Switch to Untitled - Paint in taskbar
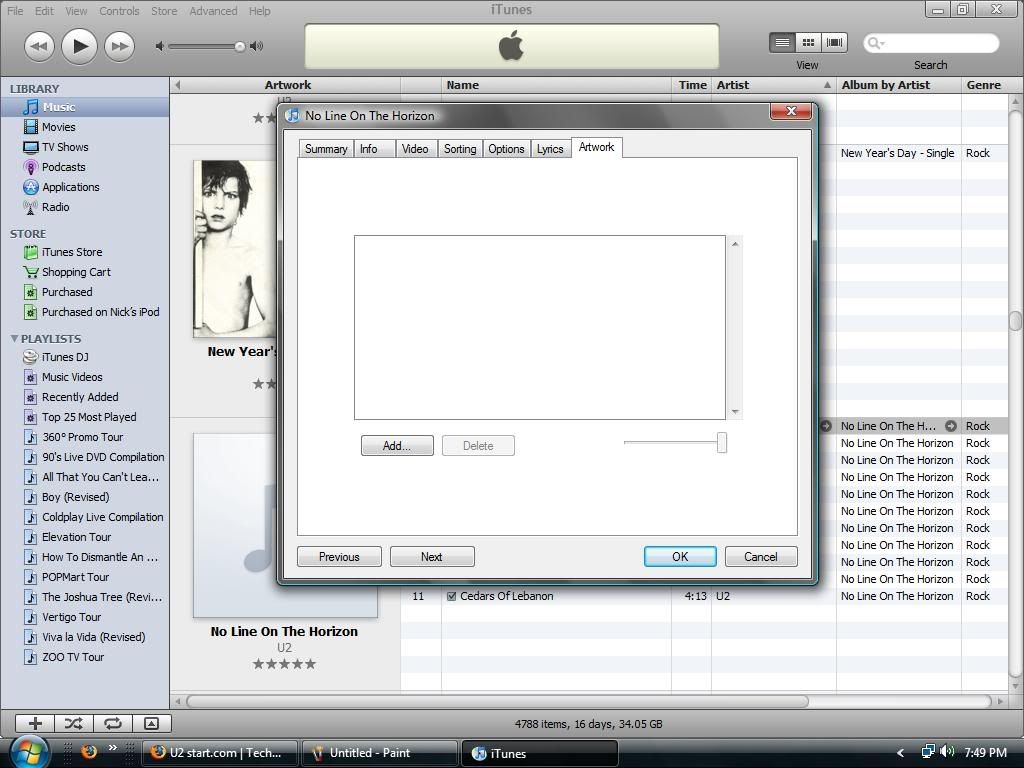Viewport: 1024px width, 768px height. [379, 753]
